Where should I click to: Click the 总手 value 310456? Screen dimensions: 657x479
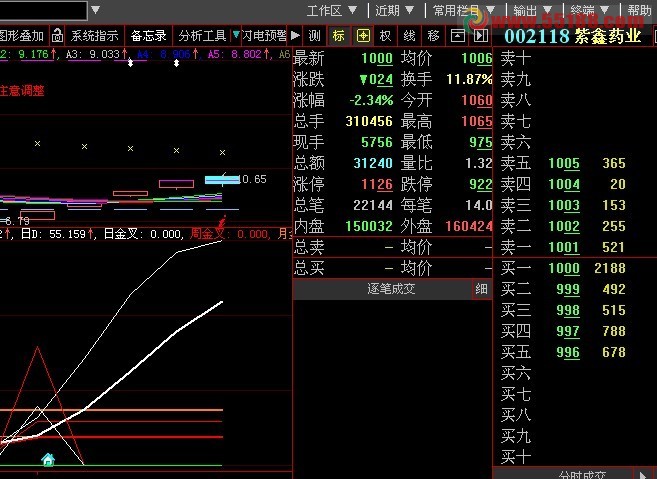pos(369,121)
